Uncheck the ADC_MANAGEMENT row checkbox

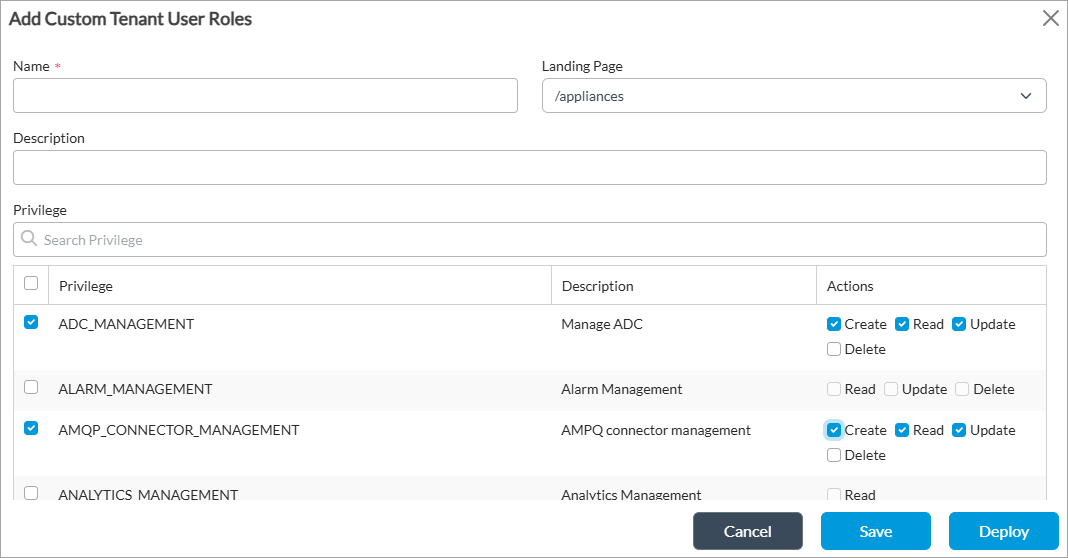click(31, 322)
